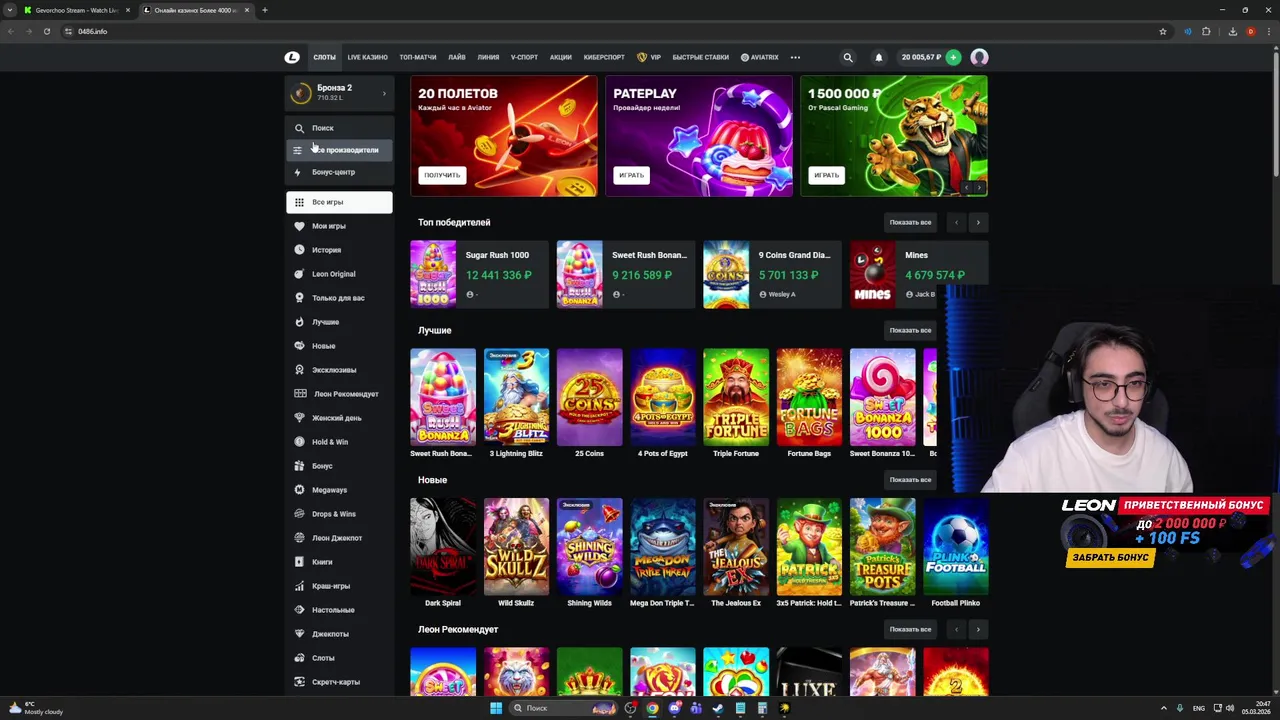The image size is (1280, 720).
Task: Open the Все производители provider filter
Action: pyautogui.click(x=339, y=150)
